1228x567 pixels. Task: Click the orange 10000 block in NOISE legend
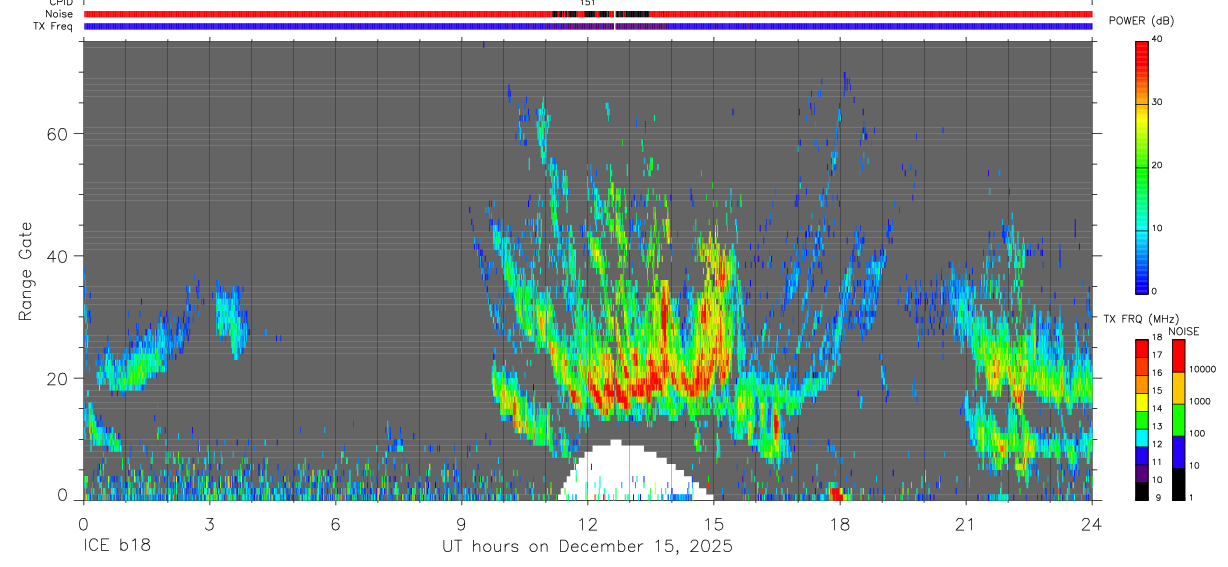(x=1178, y=387)
